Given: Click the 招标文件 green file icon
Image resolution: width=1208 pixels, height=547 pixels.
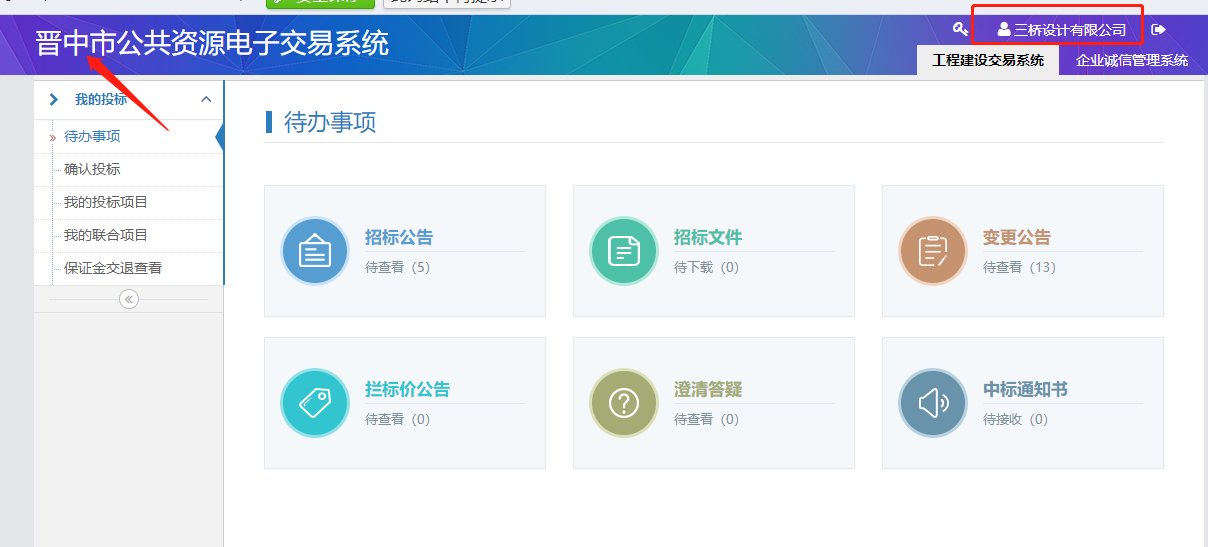Looking at the screenshot, I should 624,251.
